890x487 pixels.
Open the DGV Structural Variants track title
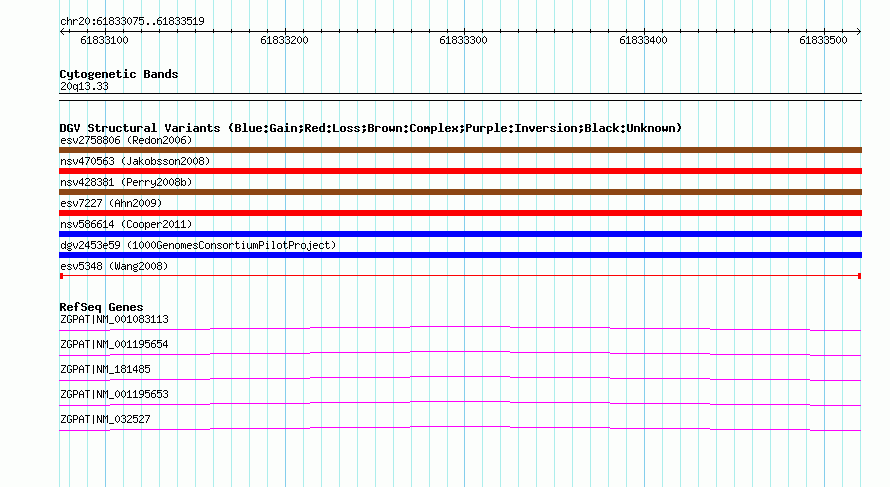pos(371,128)
